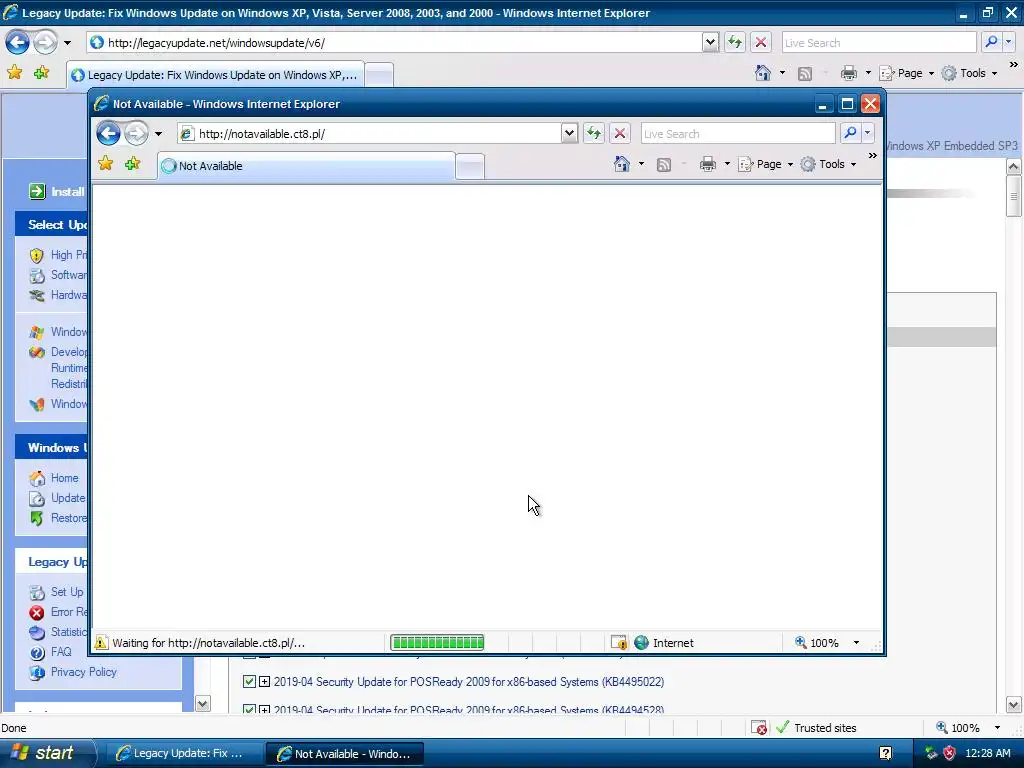Open Home link in Windows Update sidebar

pyautogui.click(x=65, y=478)
